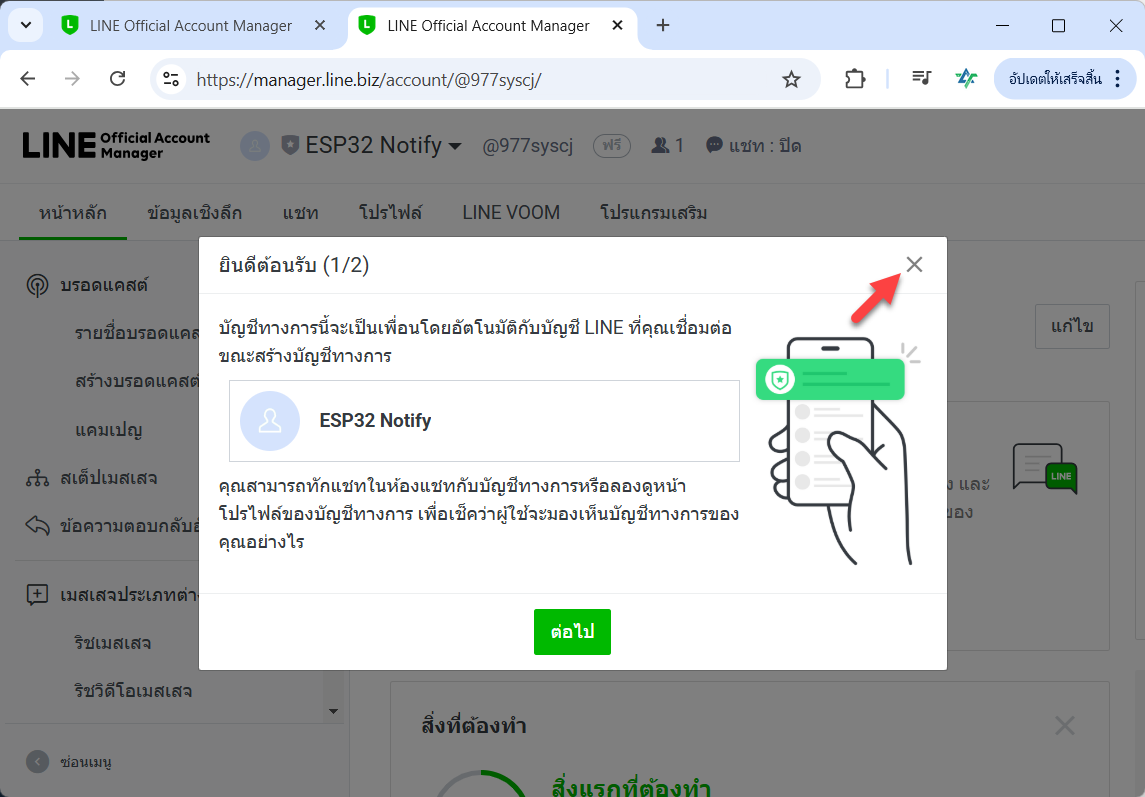Click the site information icon in address bar
The height and width of the screenshot is (797, 1145).
pos(171,79)
